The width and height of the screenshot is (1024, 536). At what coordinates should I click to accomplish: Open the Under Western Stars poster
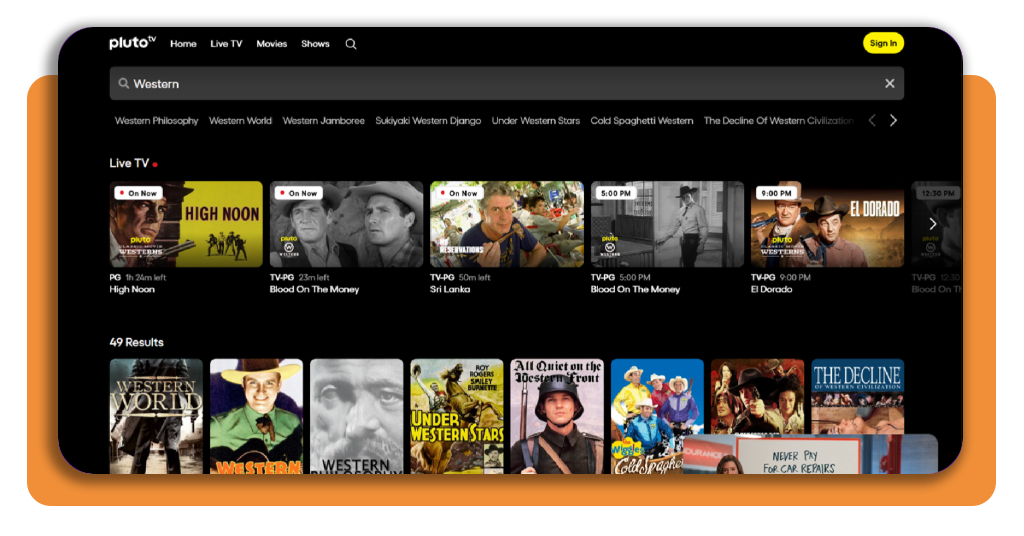click(456, 416)
